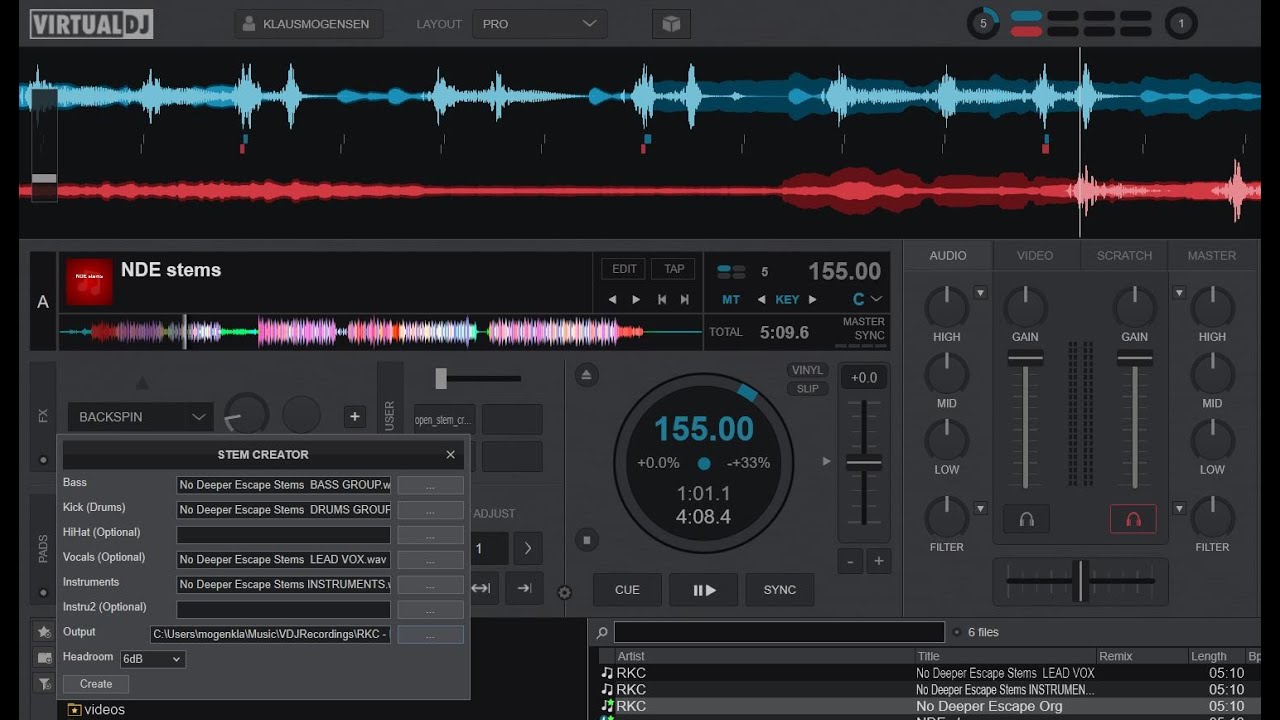Expand the right HIGH EQ dropdown arrow

pos(1179,293)
